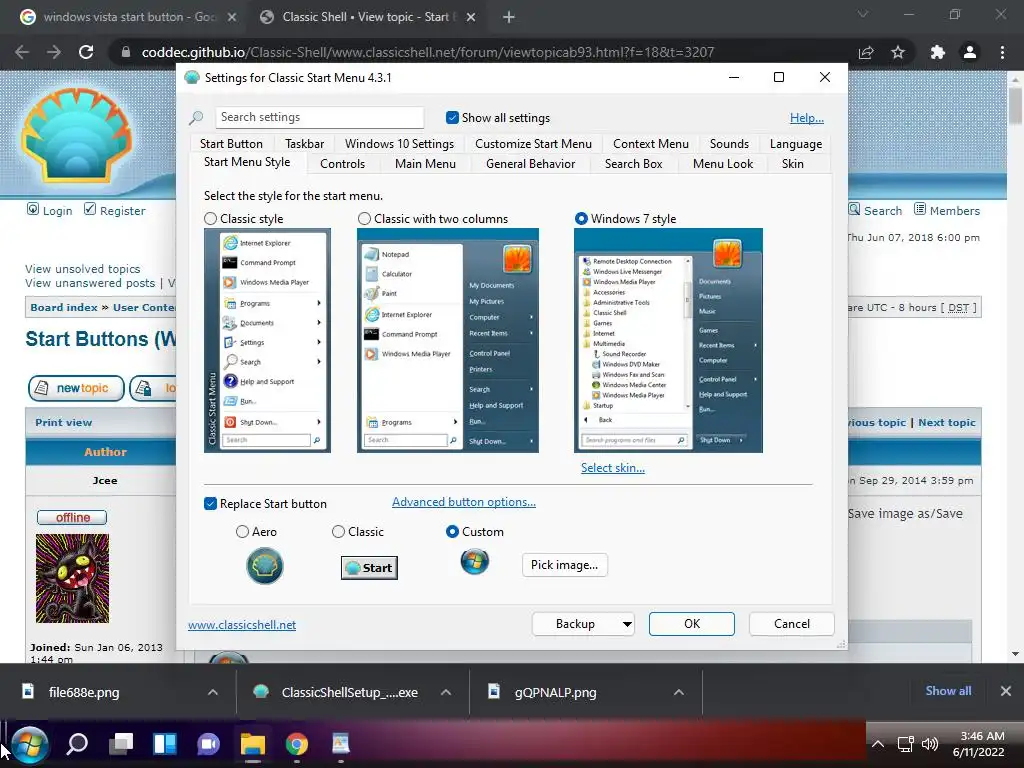
Task: Open the Controls tab
Action: point(342,164)
